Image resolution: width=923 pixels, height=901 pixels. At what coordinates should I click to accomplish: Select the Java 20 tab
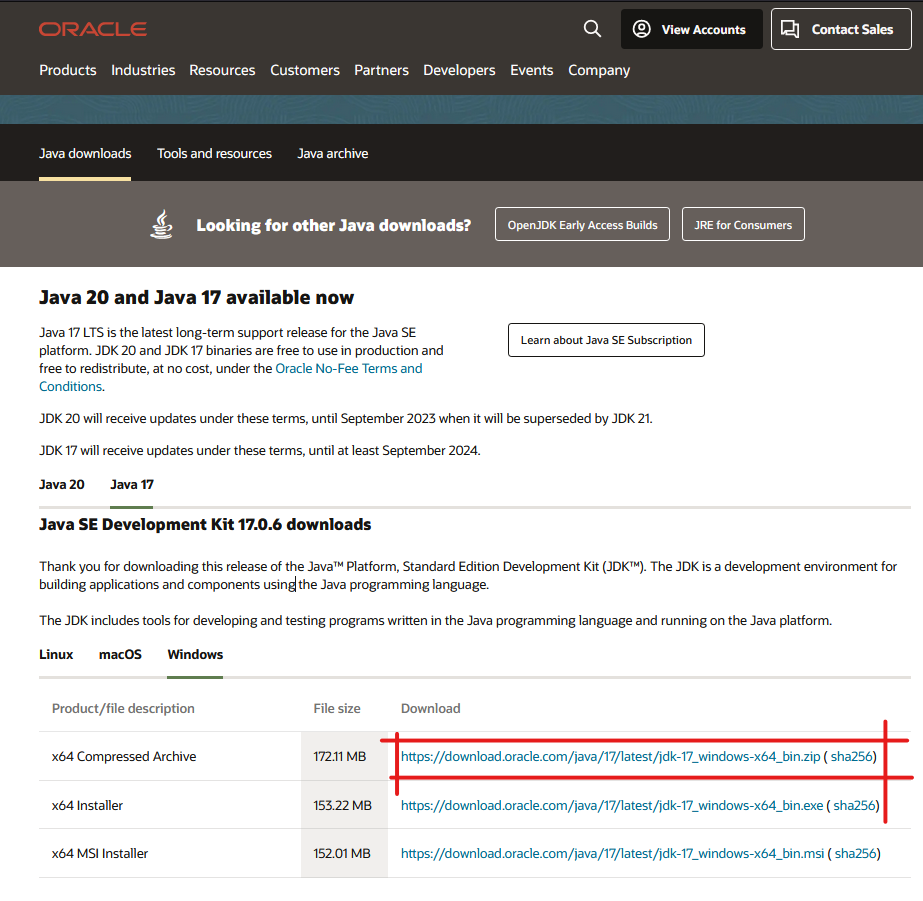[x=62, y=484]
